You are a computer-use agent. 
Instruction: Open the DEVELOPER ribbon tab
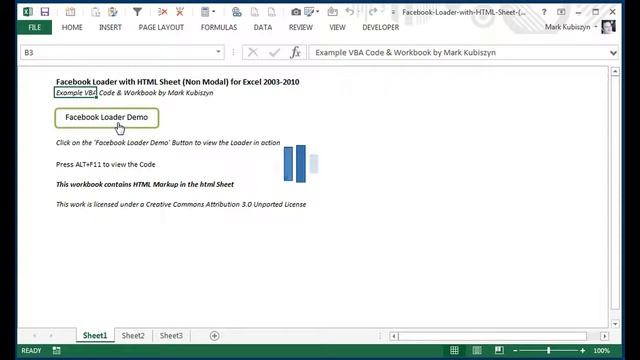381,27
